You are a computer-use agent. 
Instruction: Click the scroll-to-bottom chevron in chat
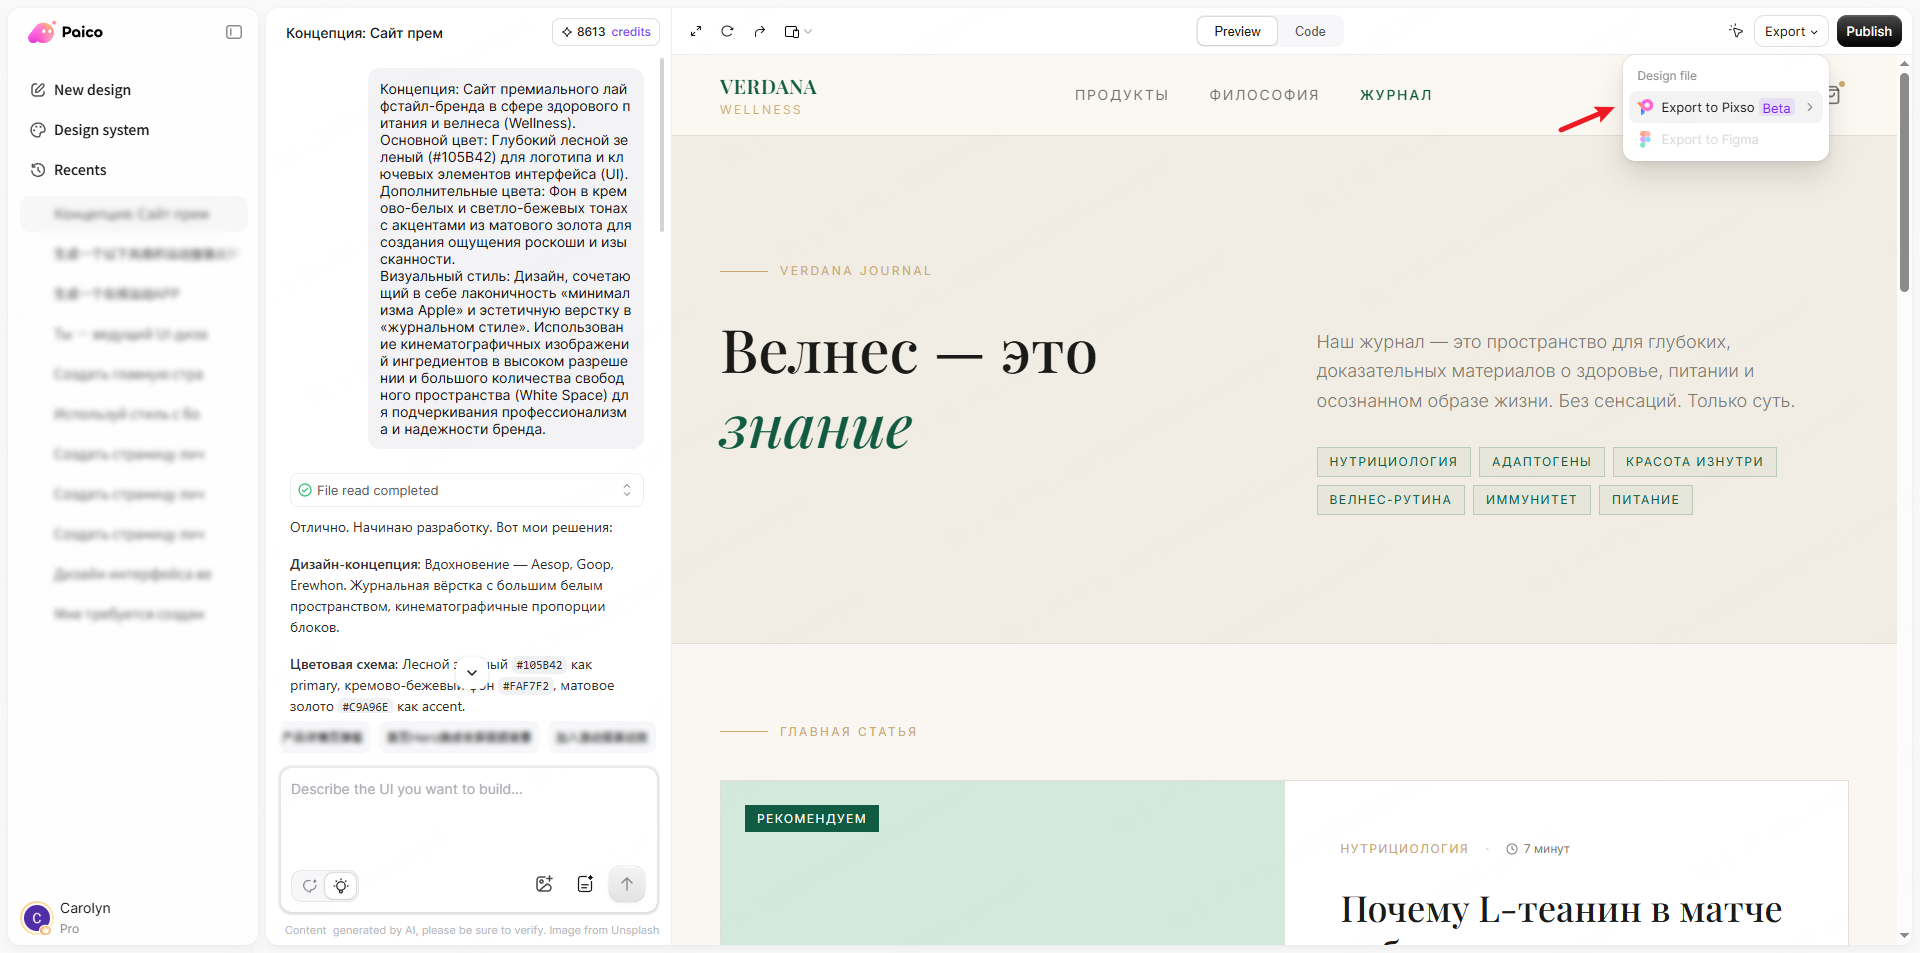click(x=472, y=673)
